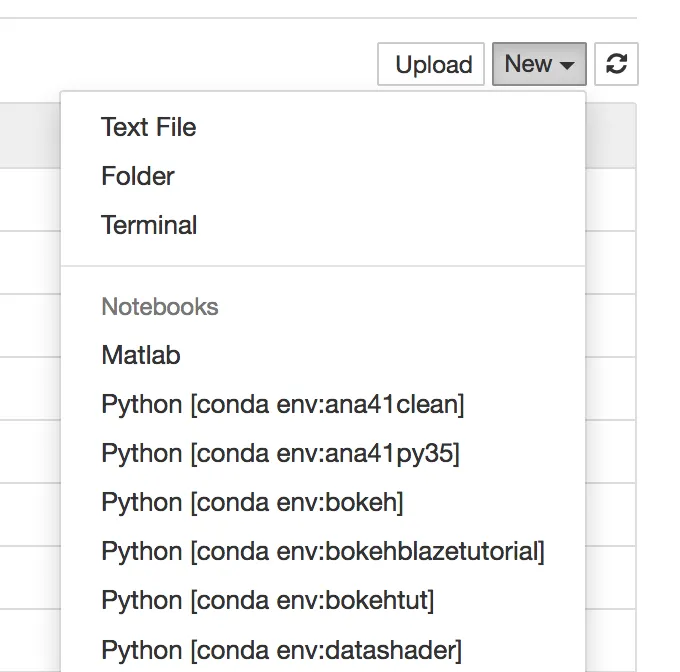Open a conda env:bokehtut Python notebook
The height and width of the screenshot is (672, 680).
click(x=267, y=600)
